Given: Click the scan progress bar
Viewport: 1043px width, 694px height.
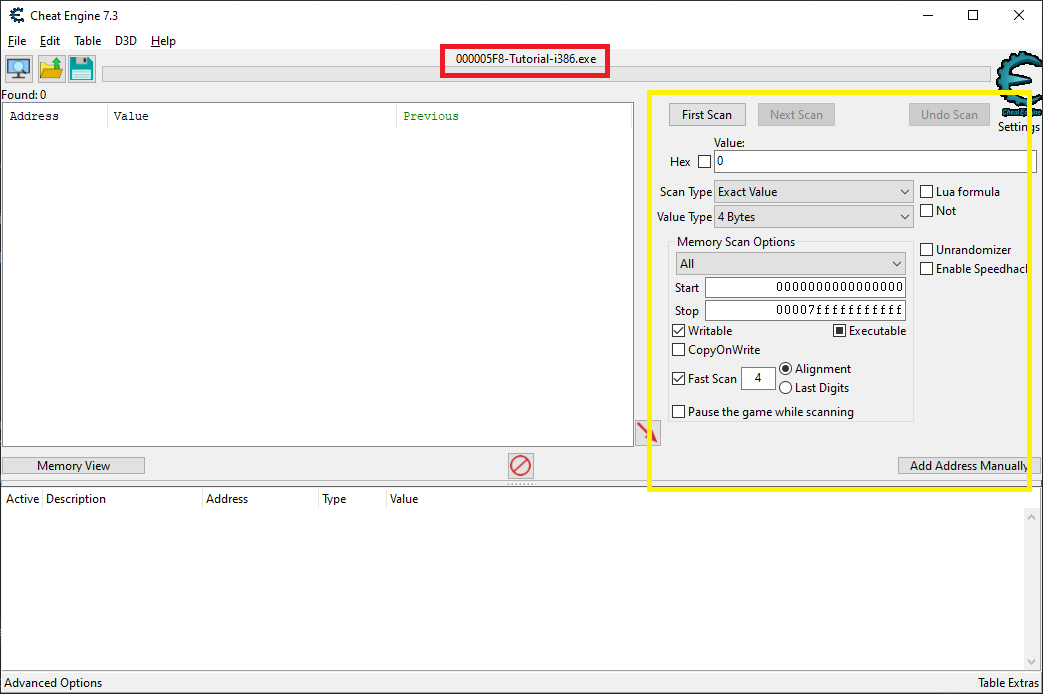Looking at the screenshot, I should 546,74.
